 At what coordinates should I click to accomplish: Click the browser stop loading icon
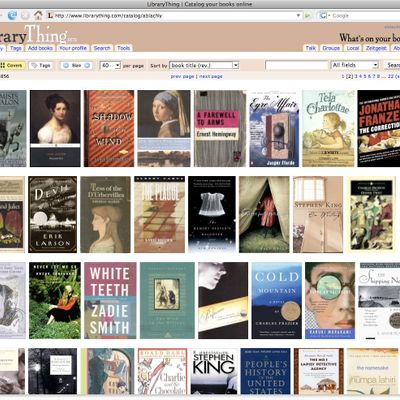click(x=25, y=15)
